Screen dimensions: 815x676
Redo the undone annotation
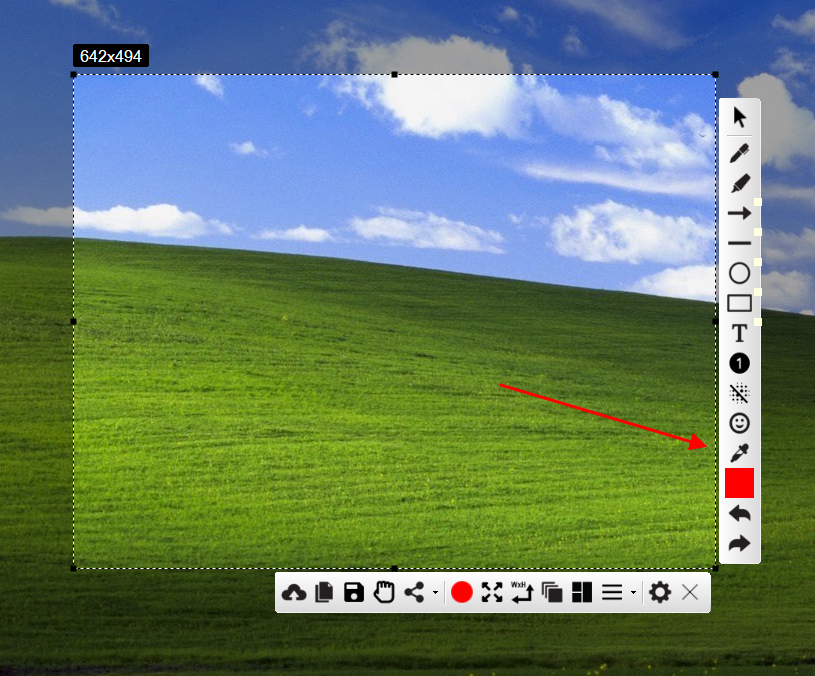739,544
